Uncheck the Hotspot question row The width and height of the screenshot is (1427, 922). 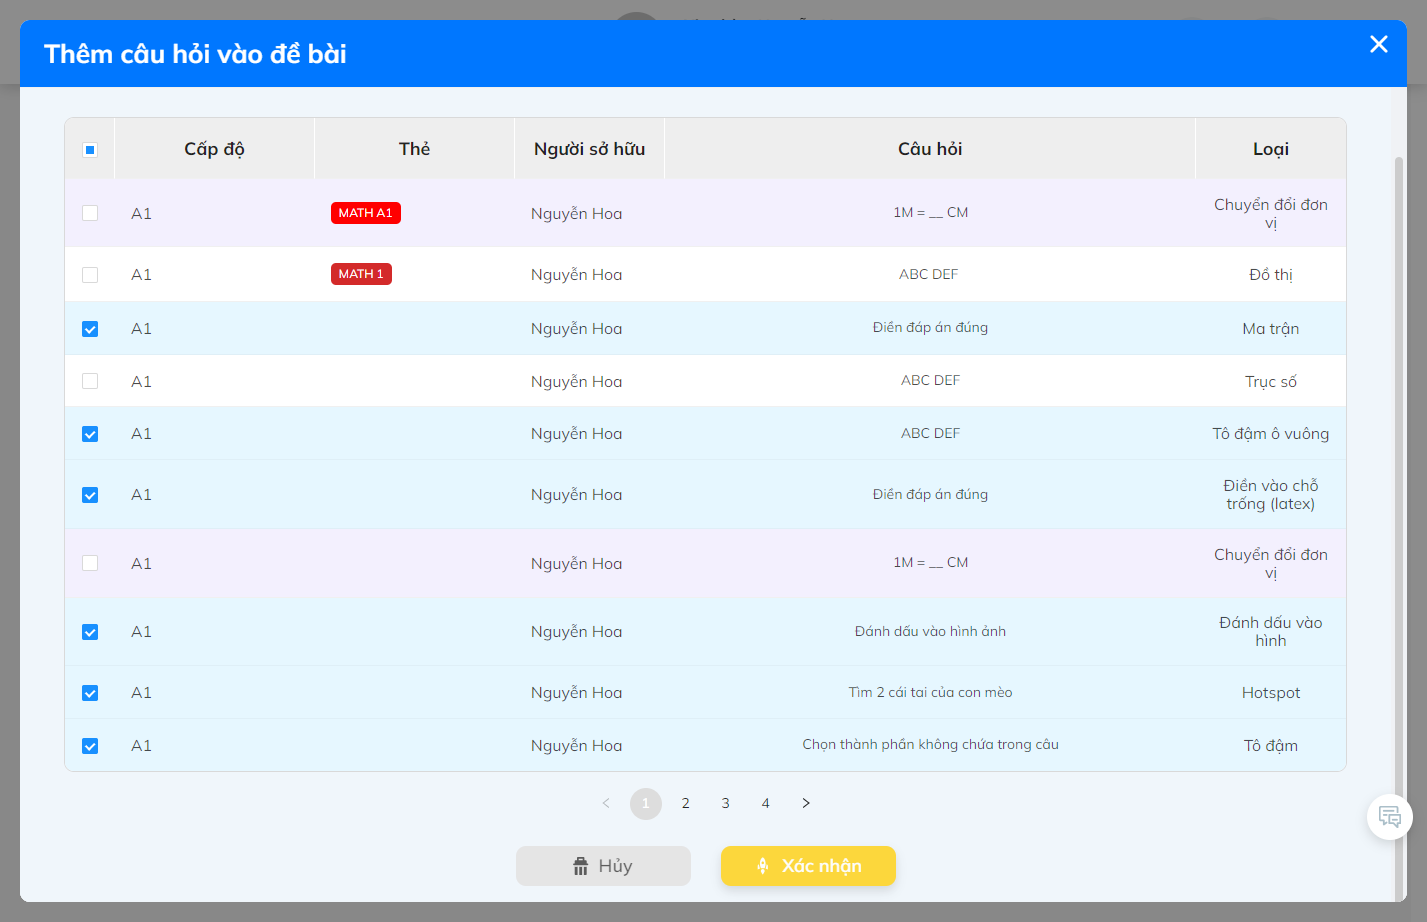coord(90,693)
